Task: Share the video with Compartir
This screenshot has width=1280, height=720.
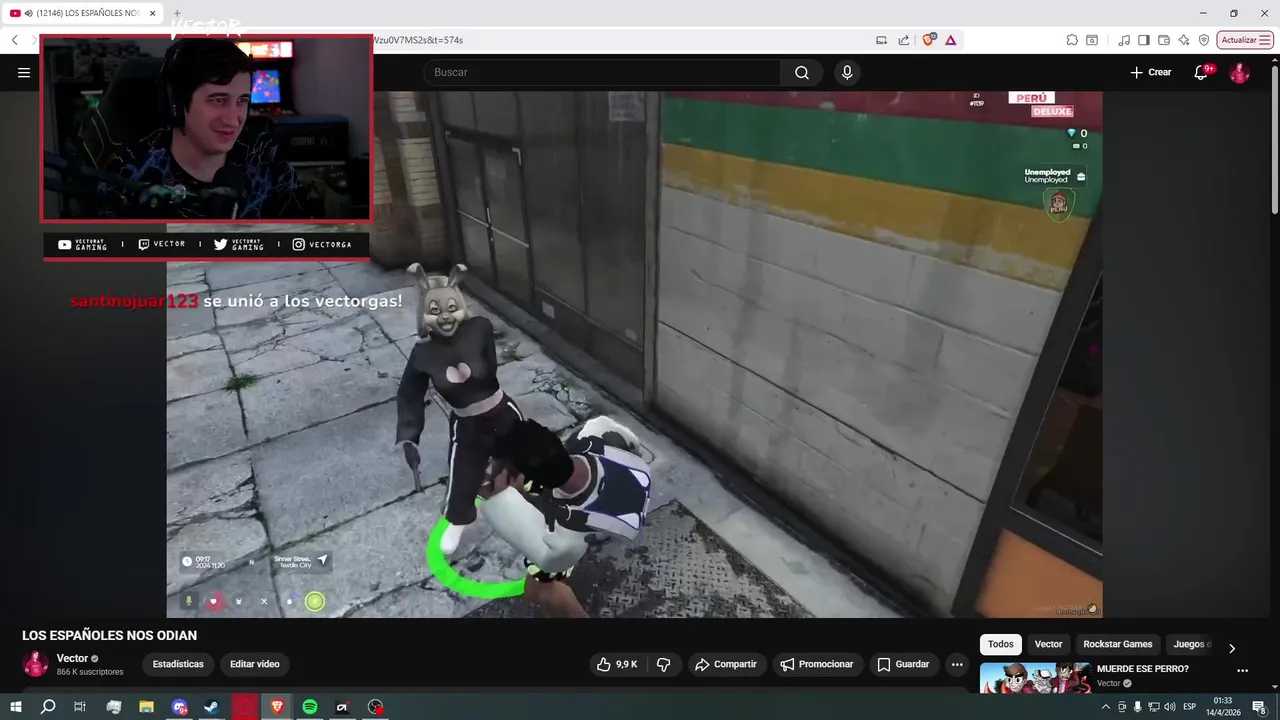Action: coord(726,664)
